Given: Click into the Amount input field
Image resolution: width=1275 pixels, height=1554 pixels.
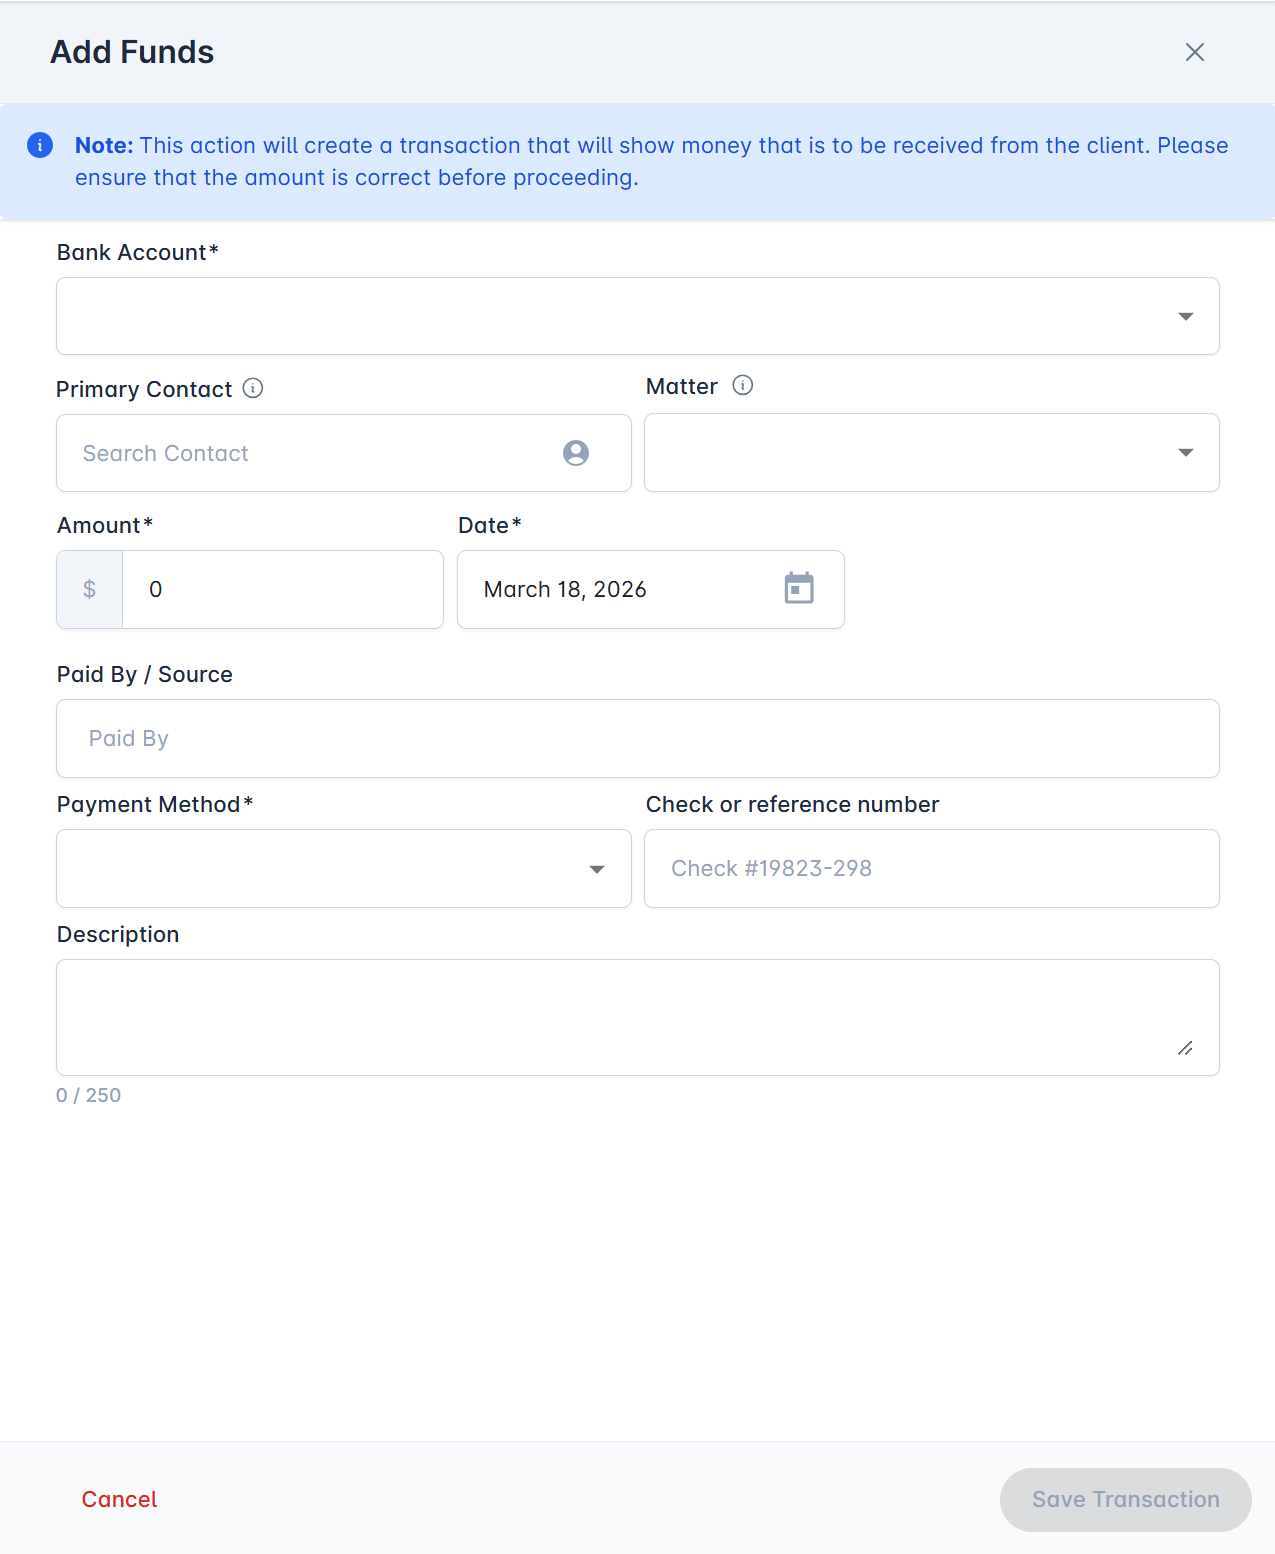Looking at the screenshot, I should click(283, 589).
